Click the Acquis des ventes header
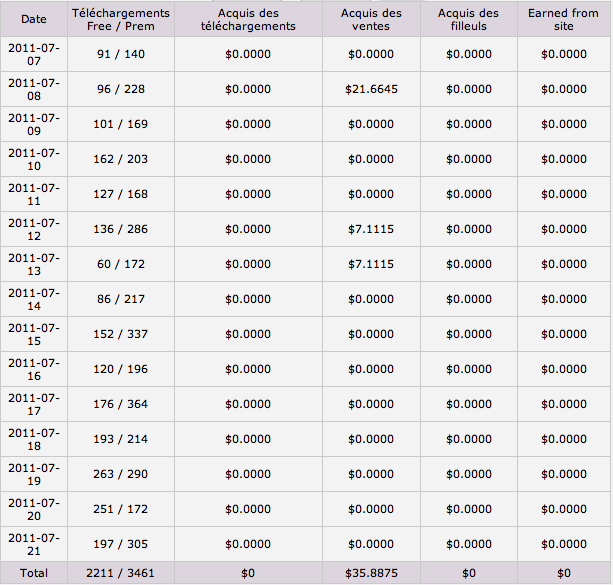The width and height of the screenshot is (613, 585). (371, 19)
